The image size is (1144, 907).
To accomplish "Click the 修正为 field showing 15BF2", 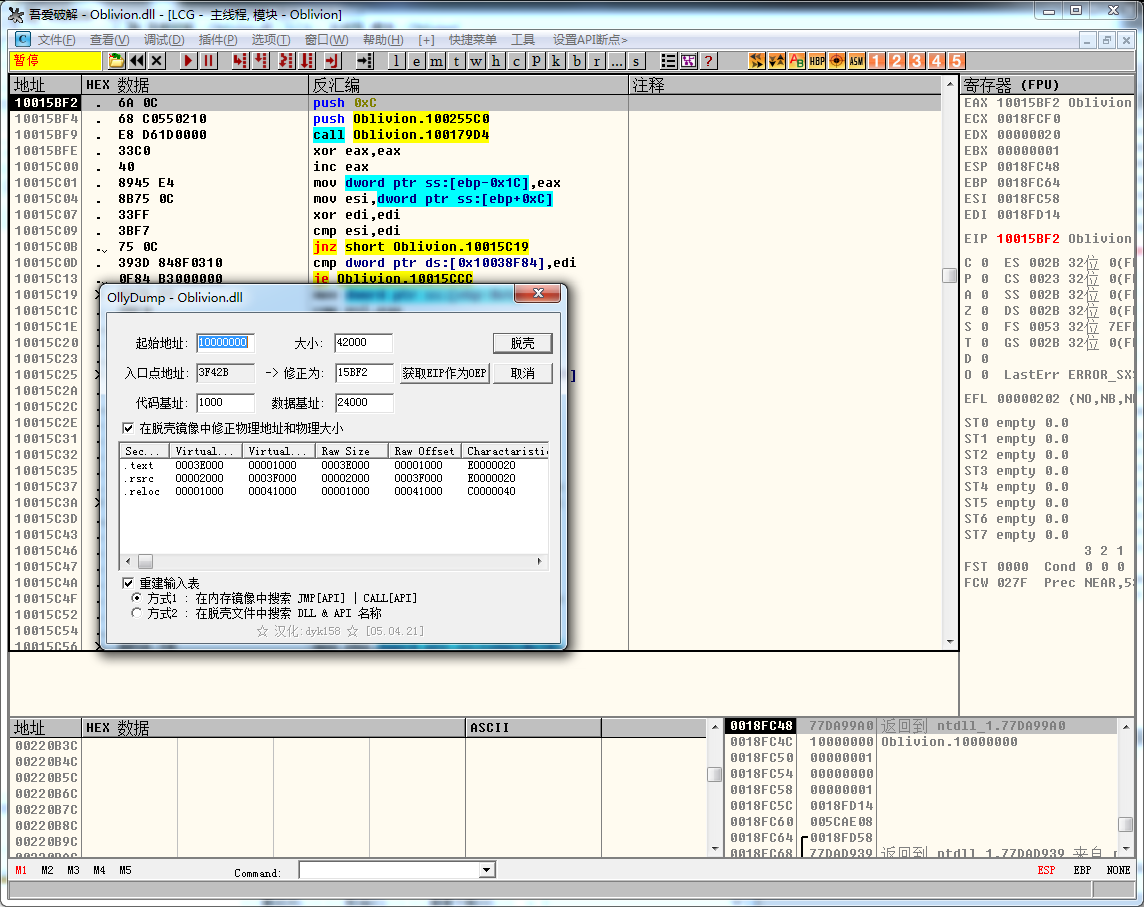I will 364,374.
